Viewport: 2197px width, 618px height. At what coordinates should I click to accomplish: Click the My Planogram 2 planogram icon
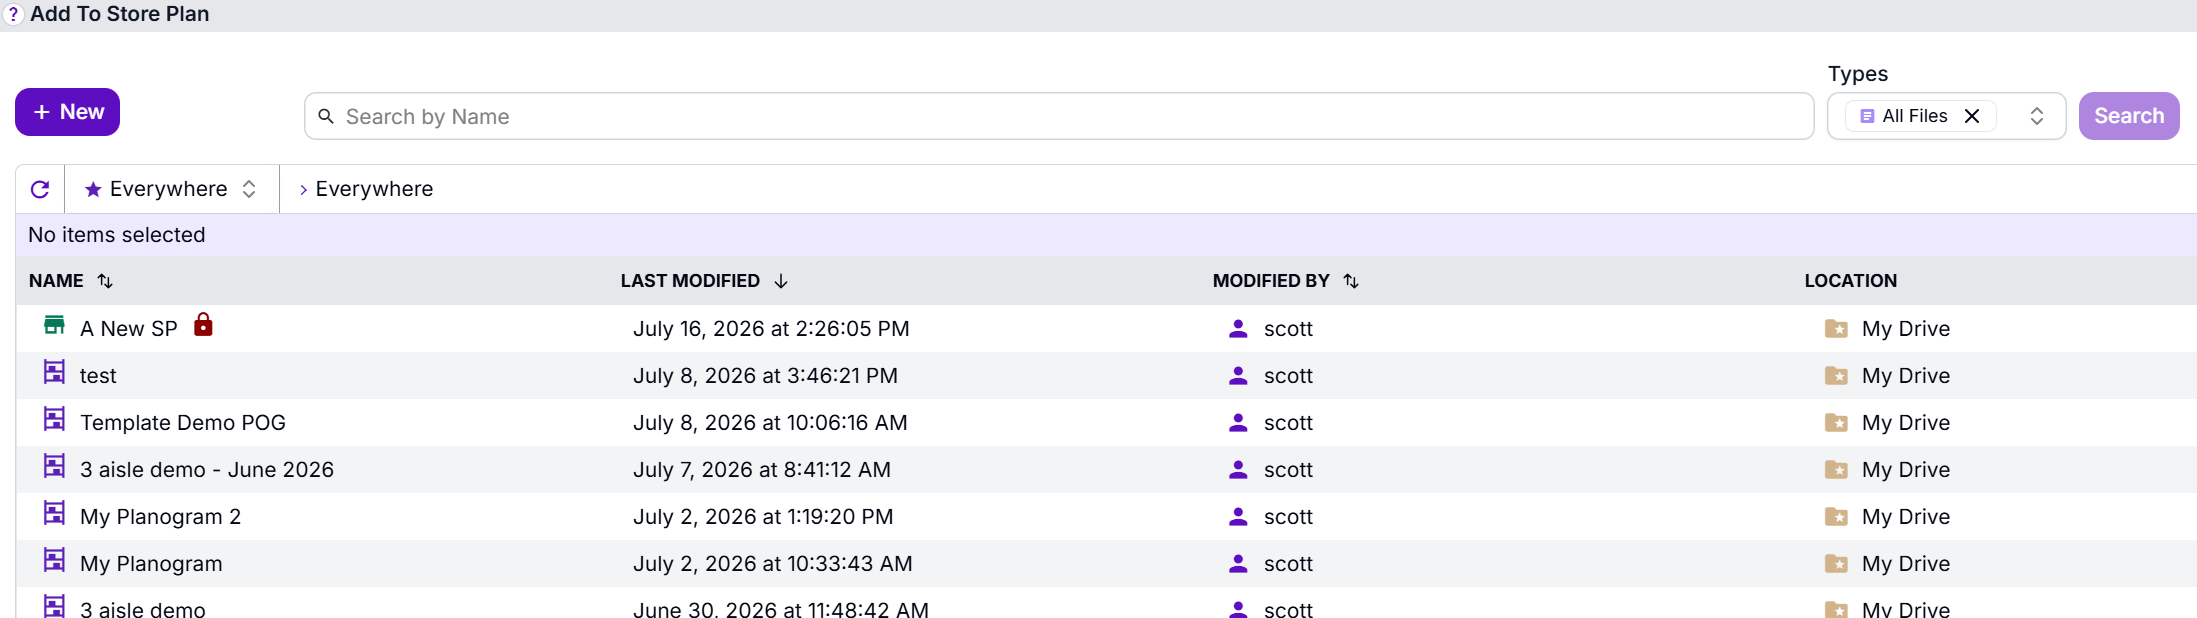point(54,513)
